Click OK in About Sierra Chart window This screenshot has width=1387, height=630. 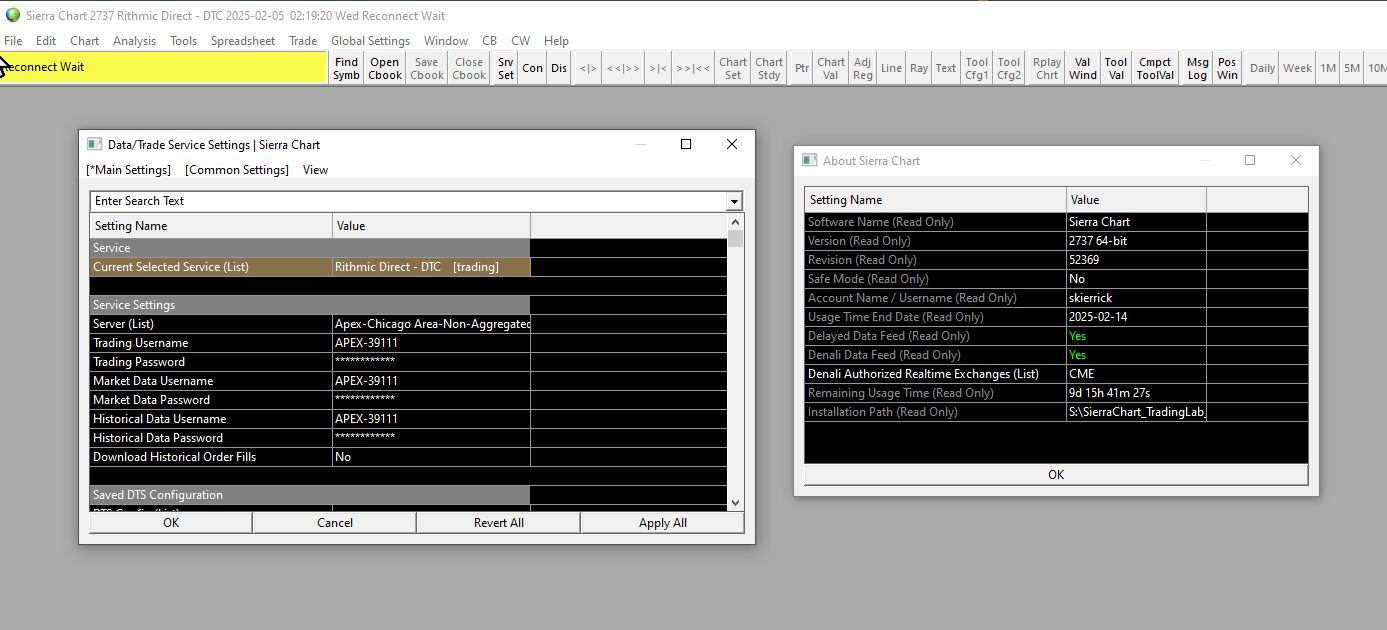[x=1056, y=475]
